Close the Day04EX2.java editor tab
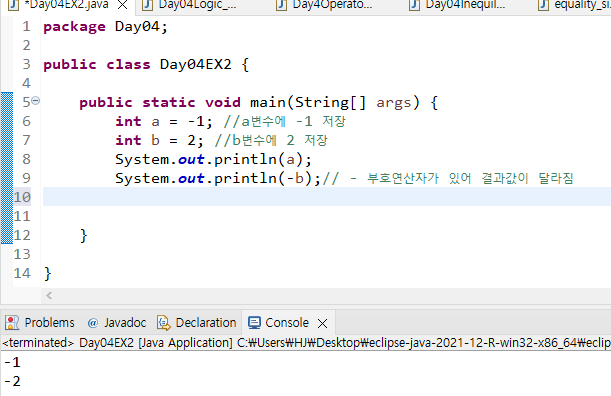The height and width of the screenshot is (396, 611). pyautogui.click(x=123, y=5)
